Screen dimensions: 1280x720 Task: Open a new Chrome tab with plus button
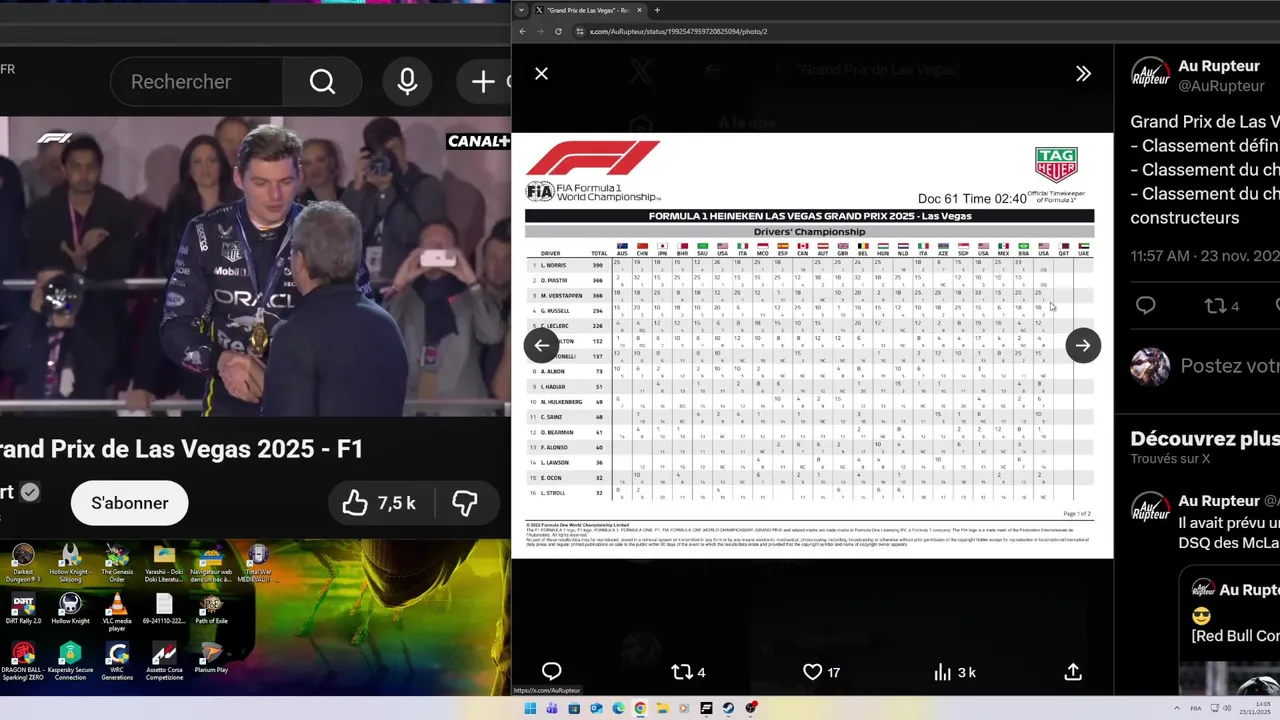[657, 10]
